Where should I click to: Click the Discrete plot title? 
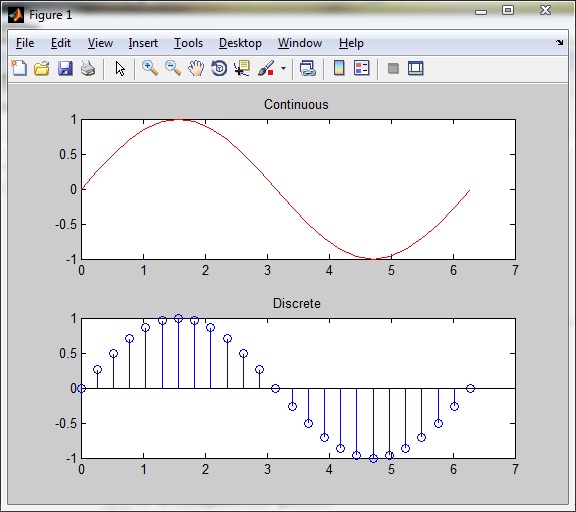296,303
